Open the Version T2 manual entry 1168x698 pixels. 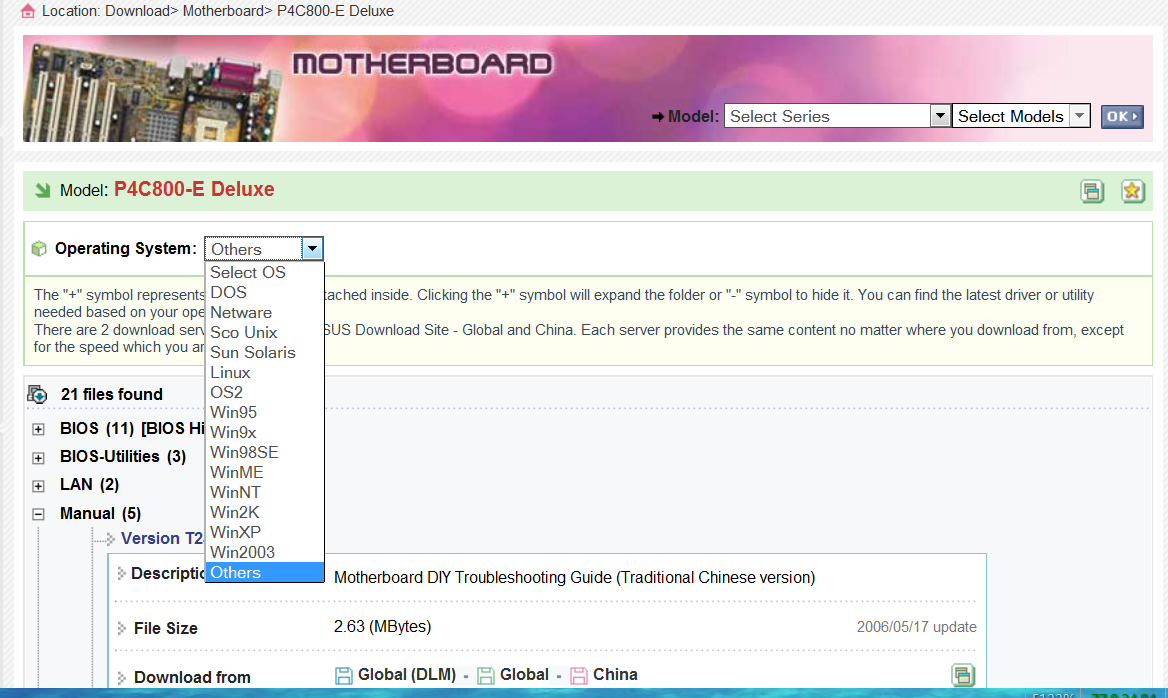click(x=162, y=539)
